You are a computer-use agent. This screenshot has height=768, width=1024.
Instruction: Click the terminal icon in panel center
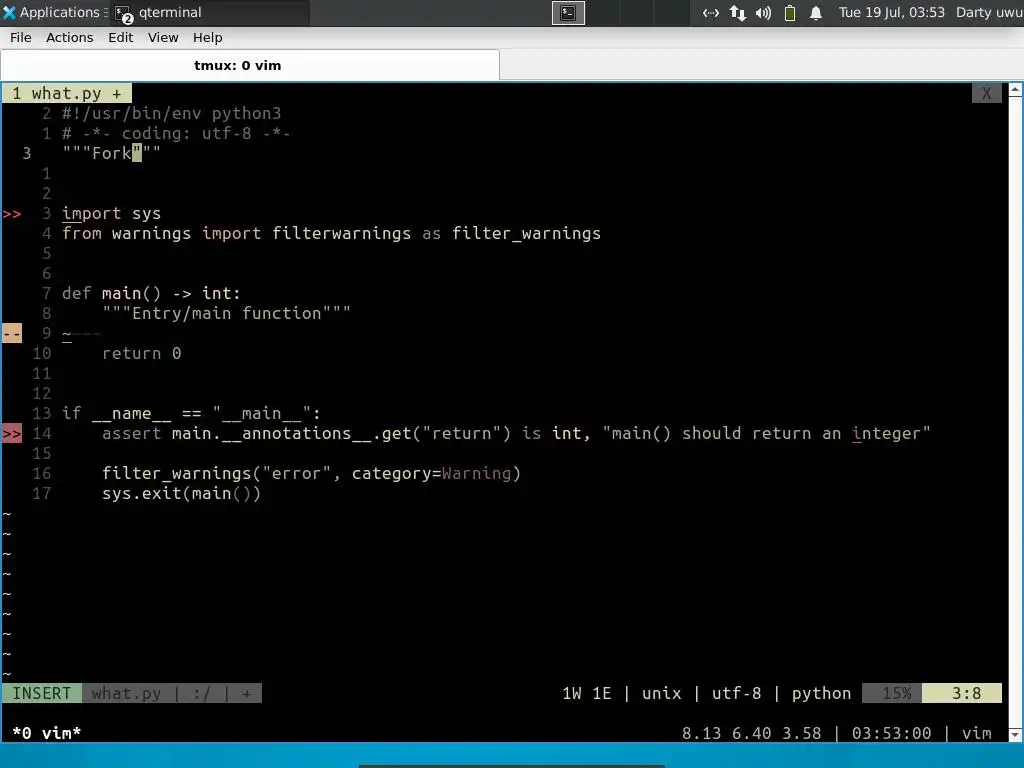(x=568, y=12)
